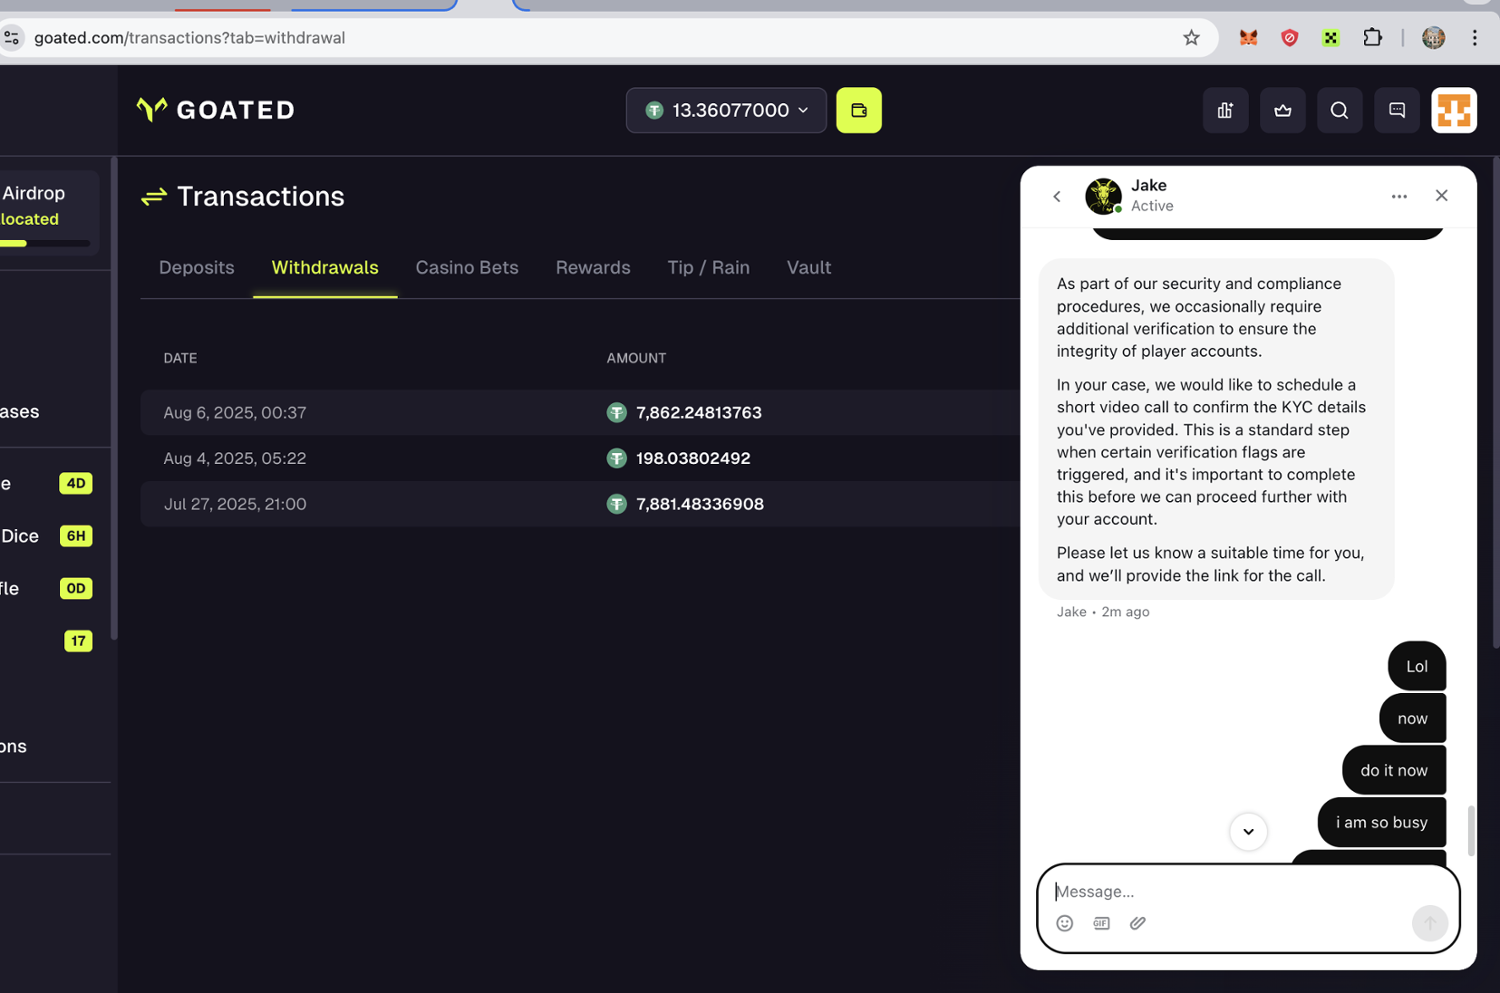Click the chat panel scrollbar

(1470, 830)
